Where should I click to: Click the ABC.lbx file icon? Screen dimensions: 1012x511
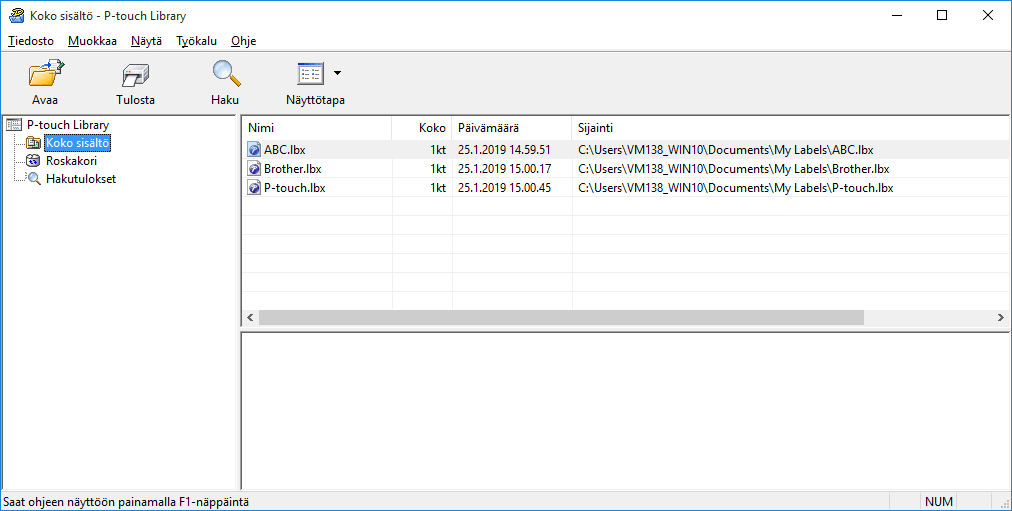click(x=254, y=150)
